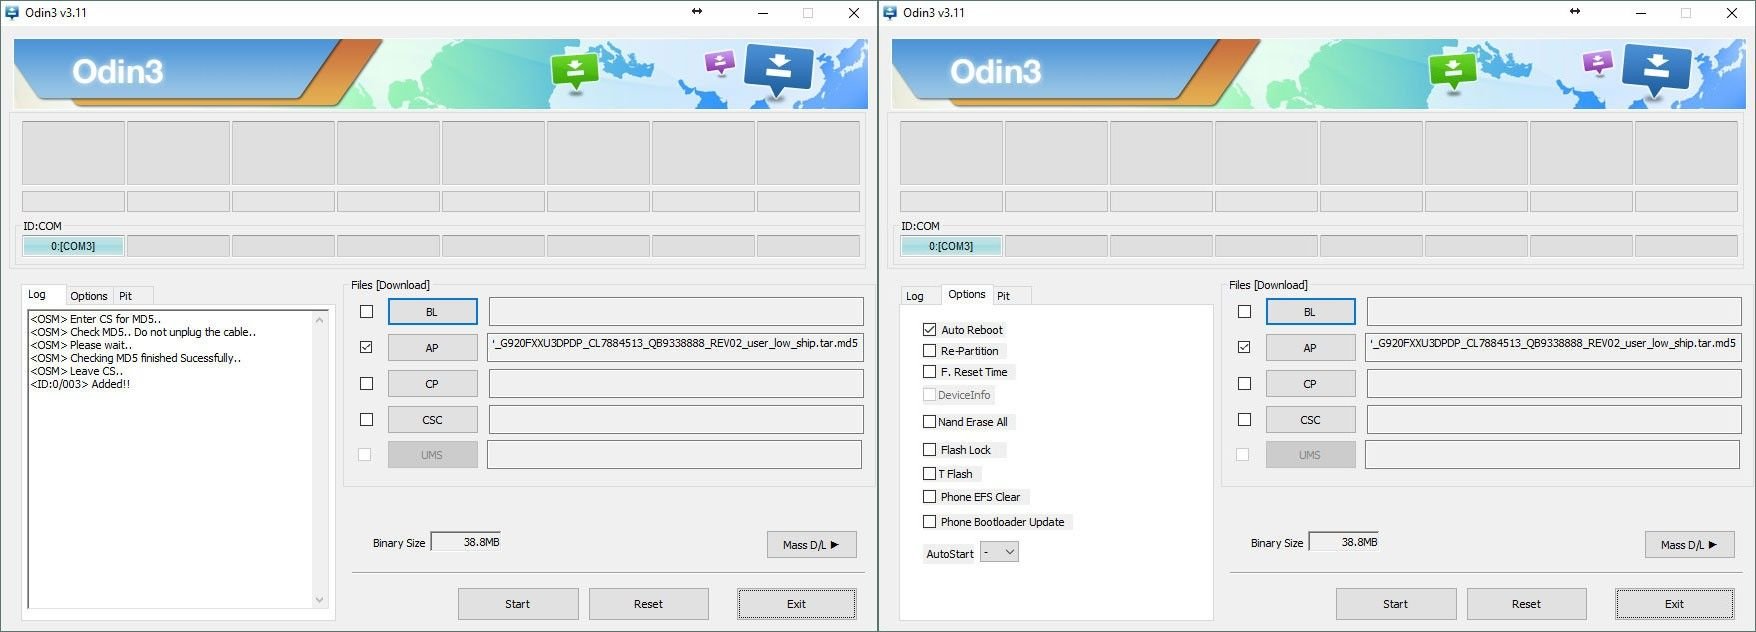
Task: Click the double-arrow icon in the Options-view window title bar
Action: coord(1575,12)
